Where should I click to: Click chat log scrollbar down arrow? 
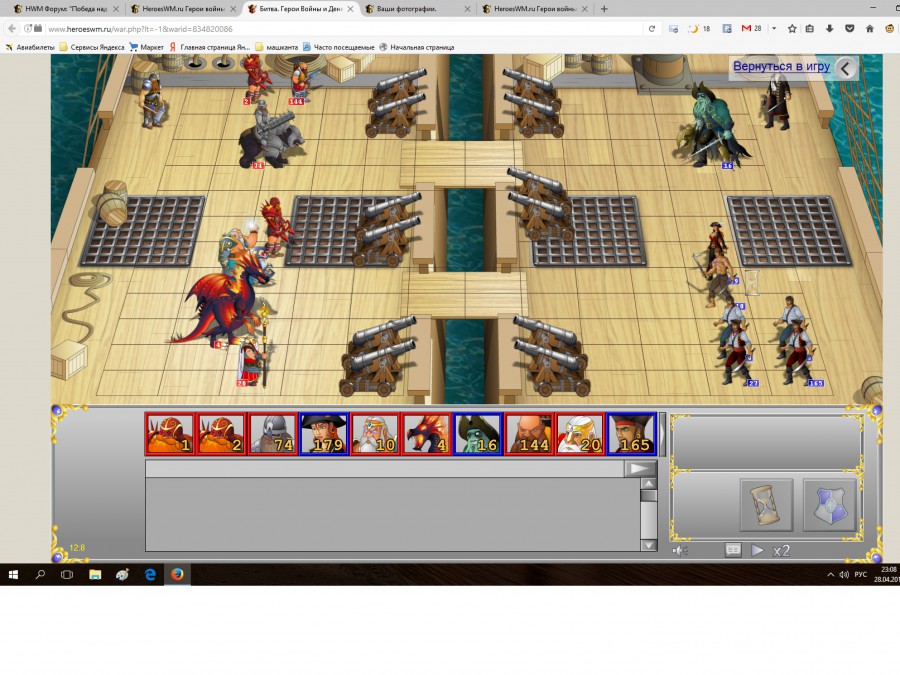(649, 545)
